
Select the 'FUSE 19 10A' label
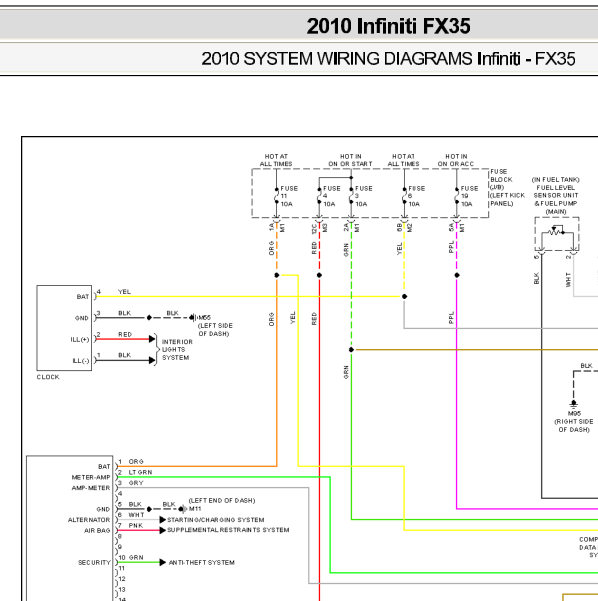(469, 196)
